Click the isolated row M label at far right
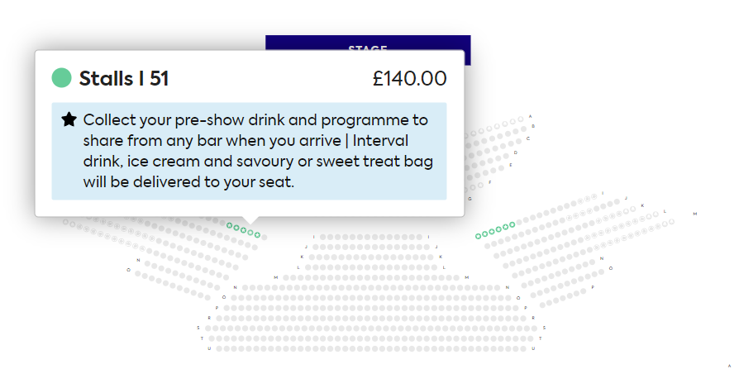Viewport: 734px width, 368px height. click(695, 213)
